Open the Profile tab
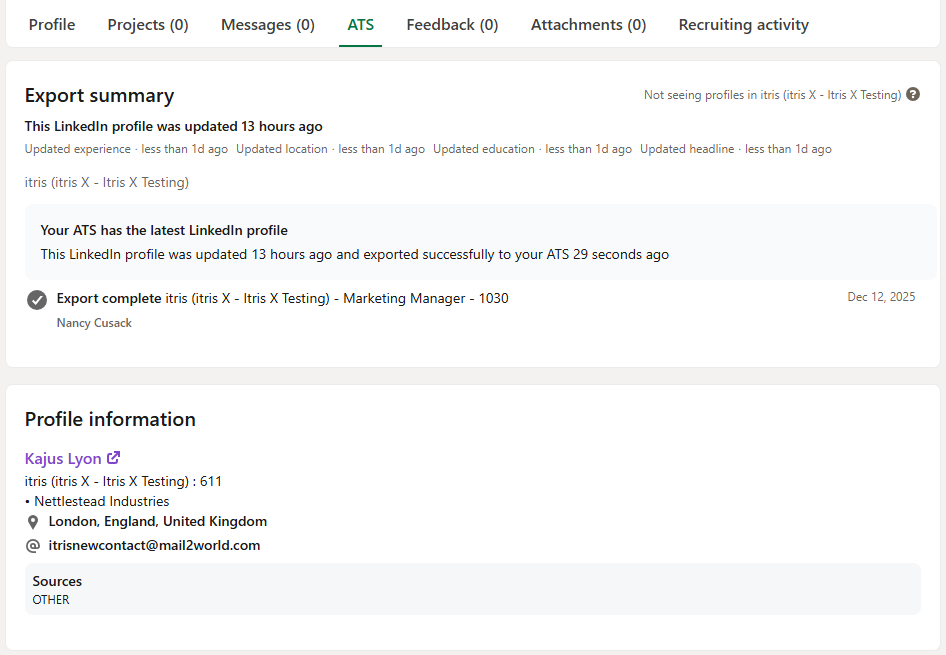This screenshot has height=655, width=946. click(x=52, y=25)
